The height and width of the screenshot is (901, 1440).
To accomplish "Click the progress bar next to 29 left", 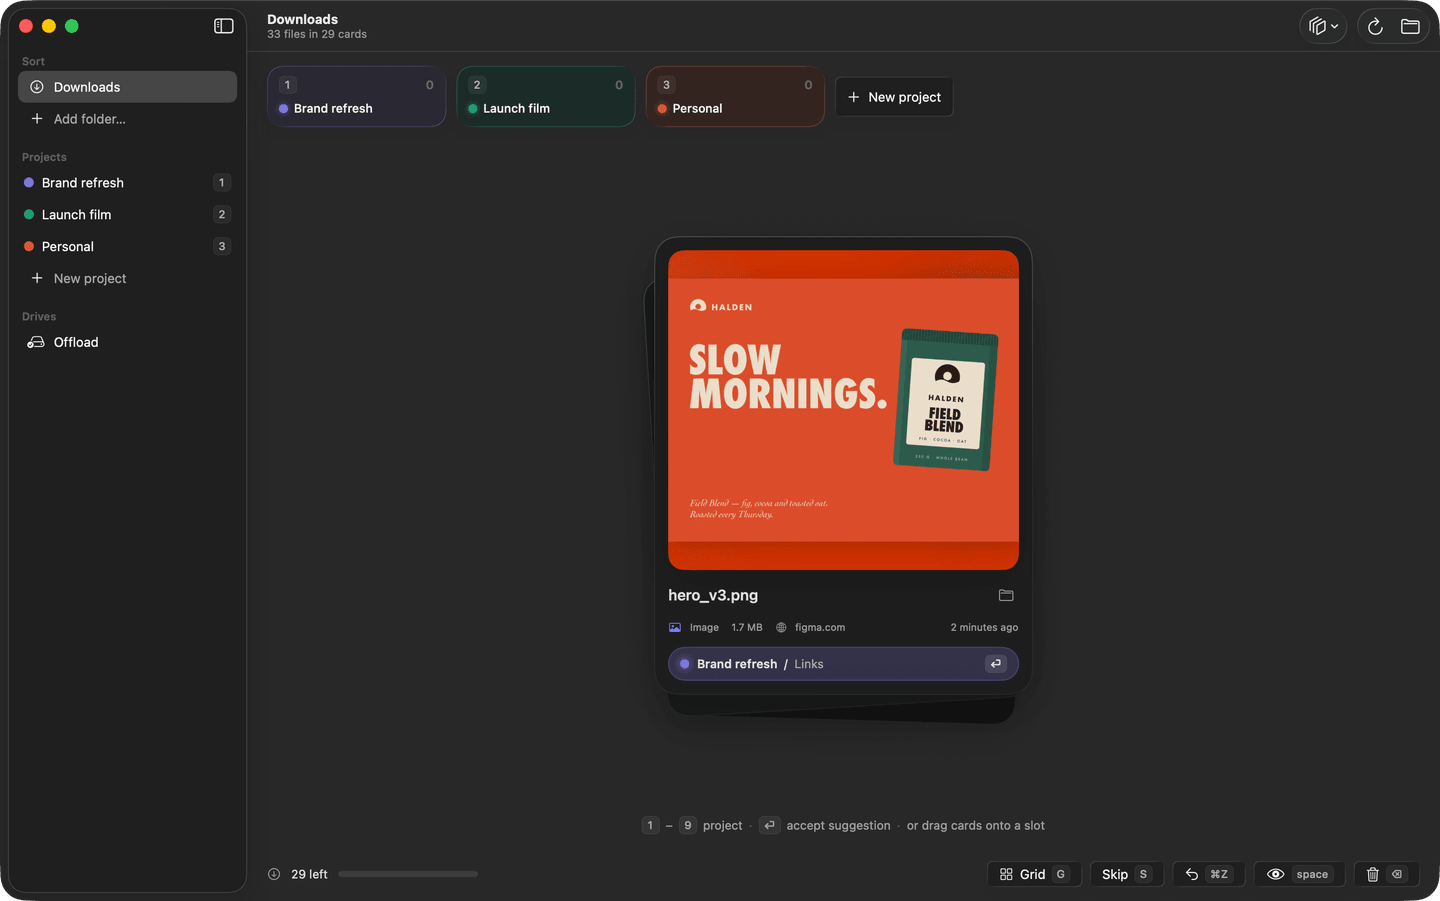I will 408,874.
